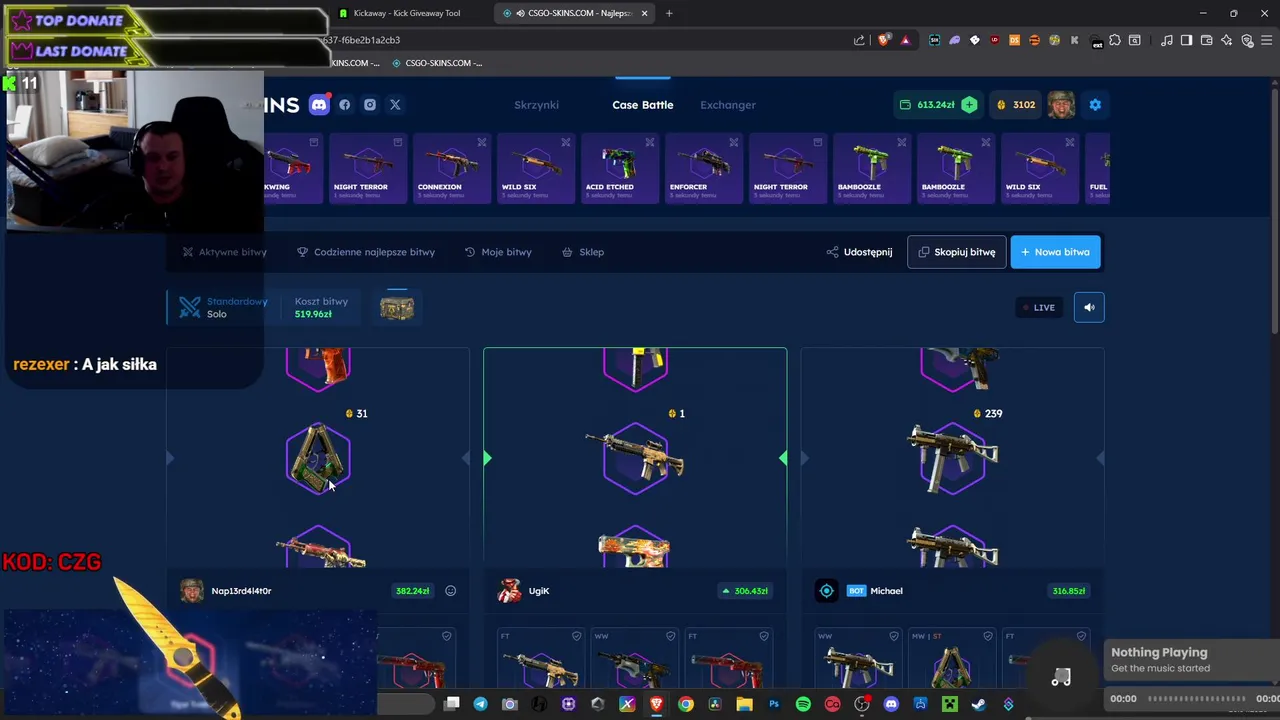Click the green plus add-balance icon
The width and height of the screenshot is (1280, 720).
(969, 104)
